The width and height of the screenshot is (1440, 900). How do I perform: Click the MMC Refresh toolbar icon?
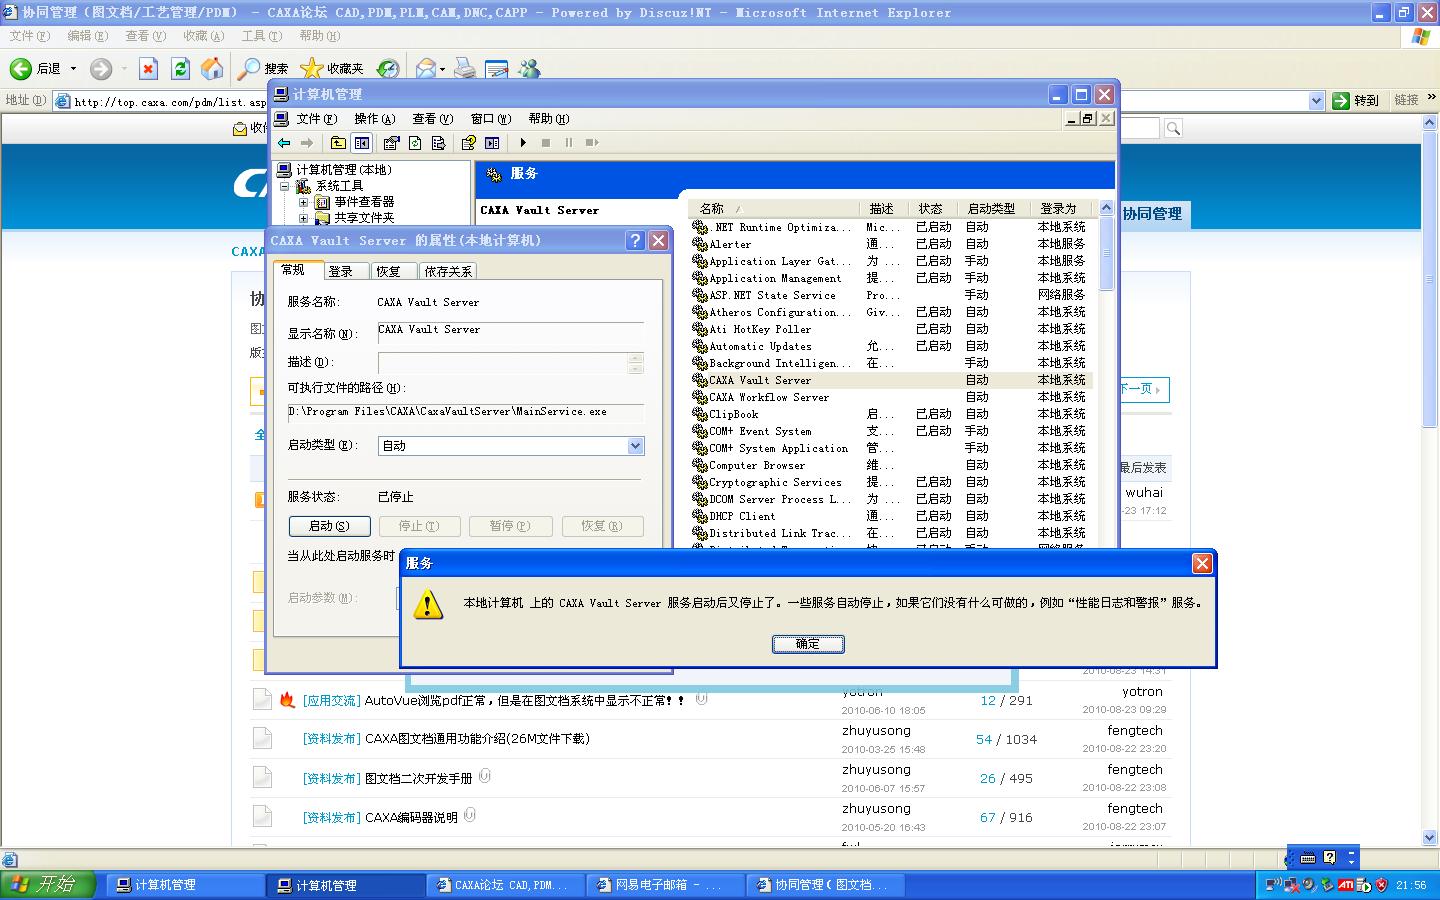click(415, 143)
